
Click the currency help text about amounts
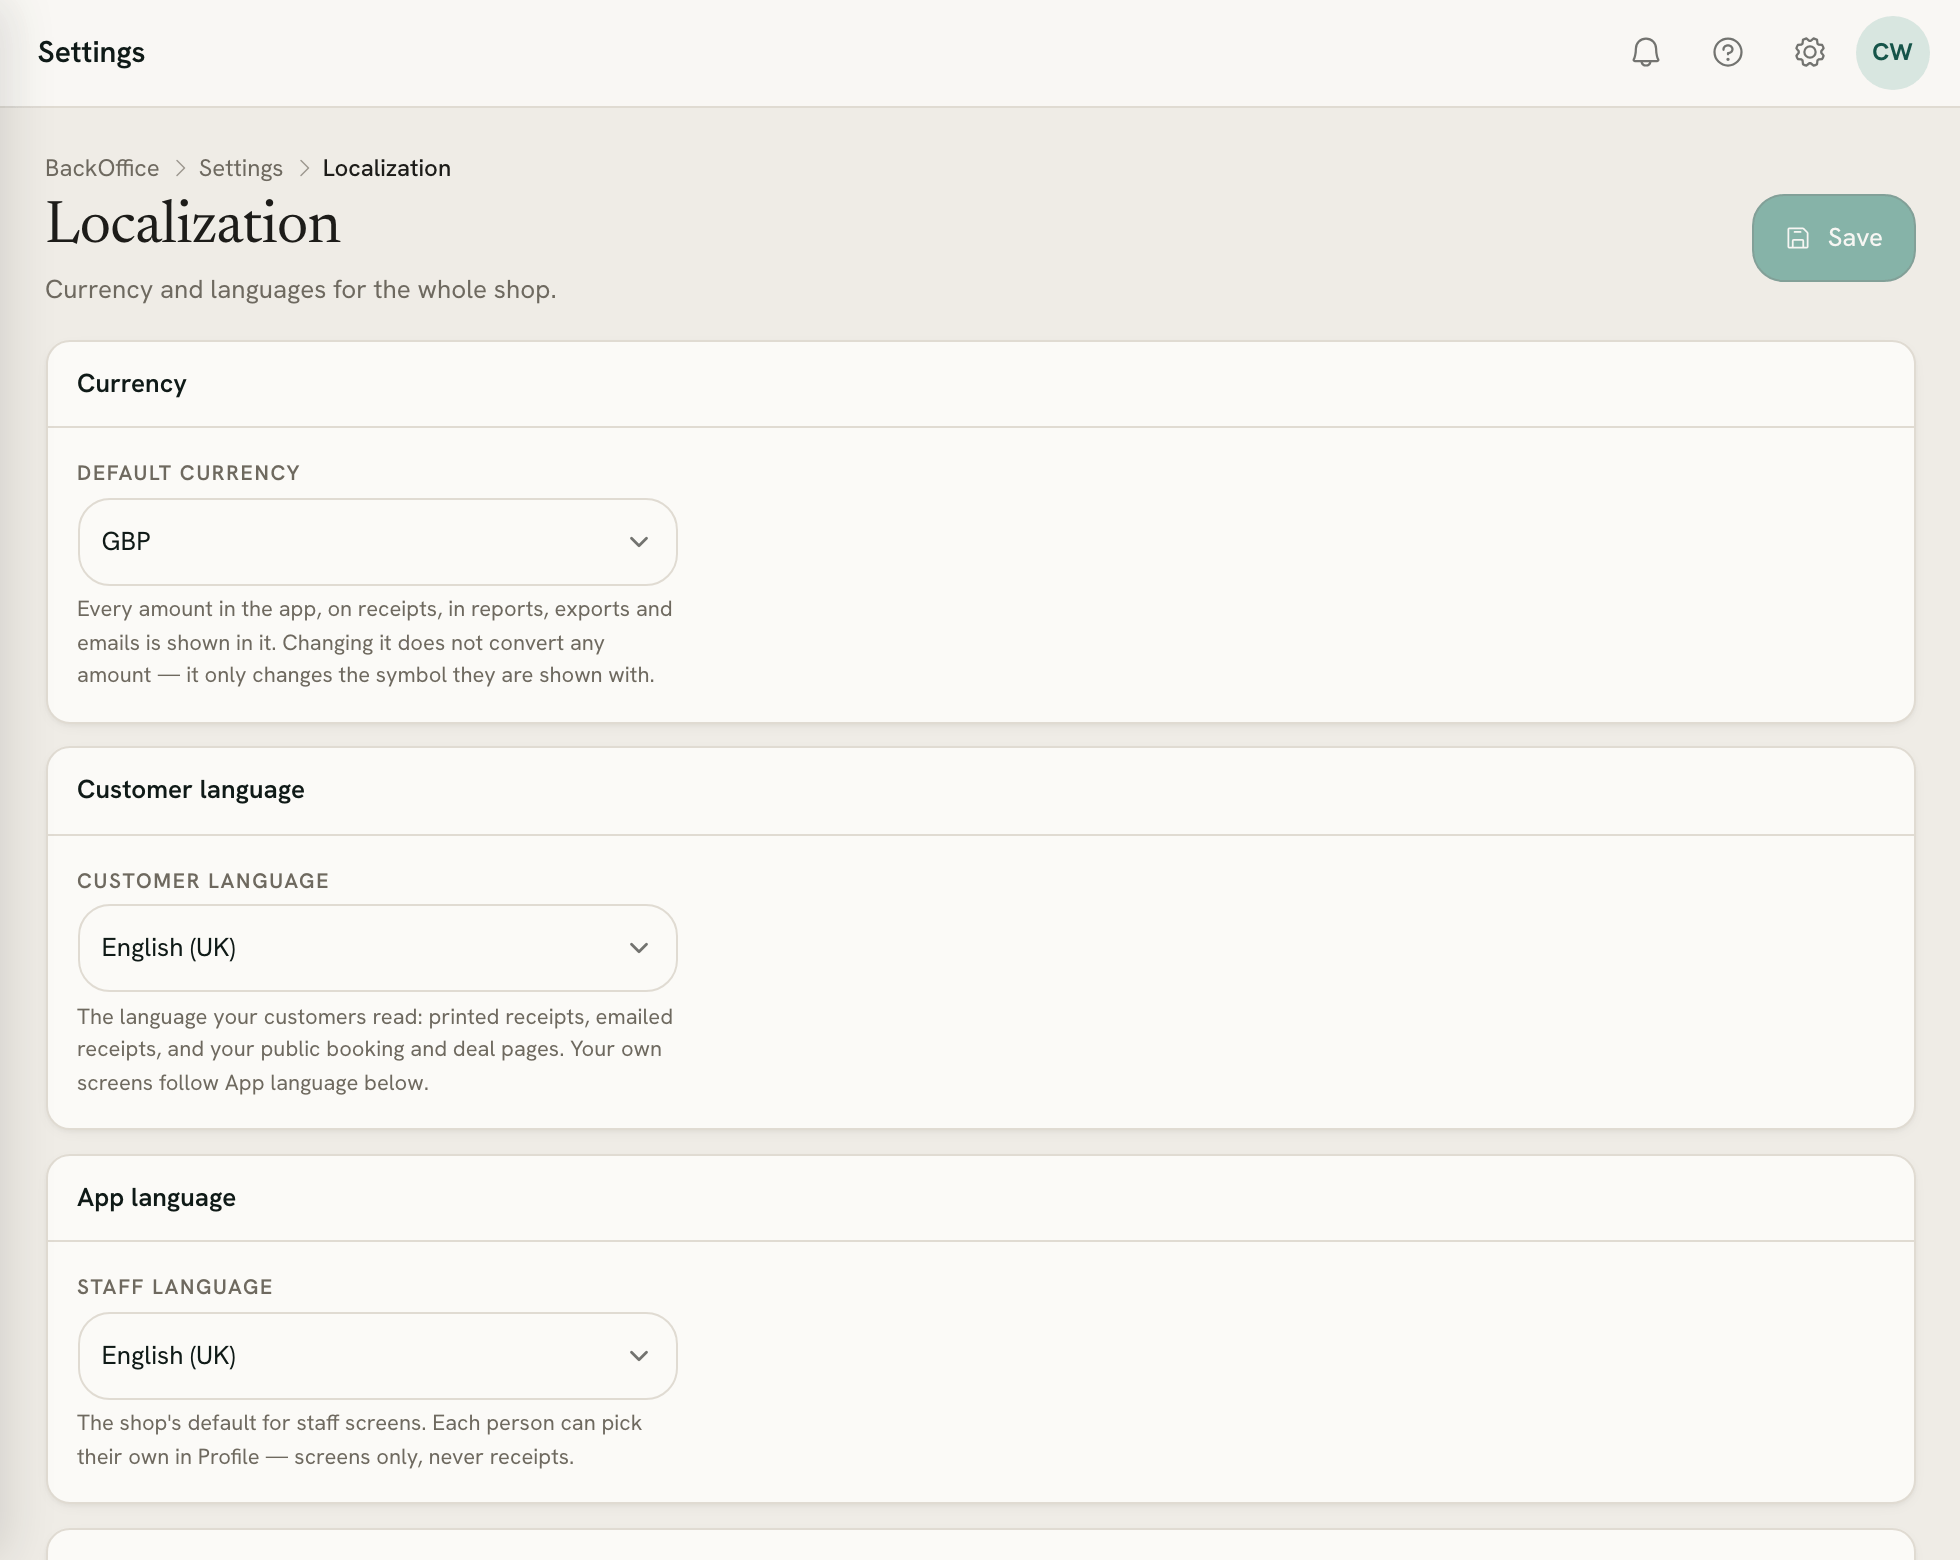click(x=375, y=642)
